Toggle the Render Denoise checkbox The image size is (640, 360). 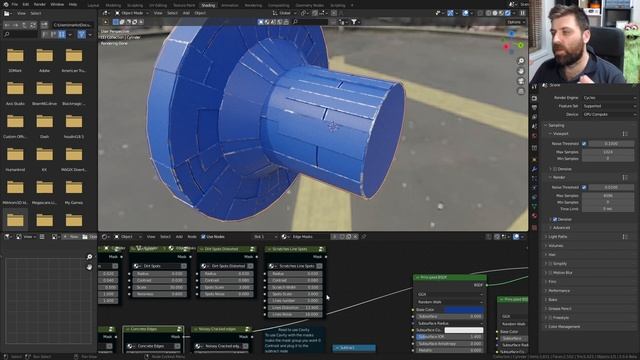click(x=555, y=220)
